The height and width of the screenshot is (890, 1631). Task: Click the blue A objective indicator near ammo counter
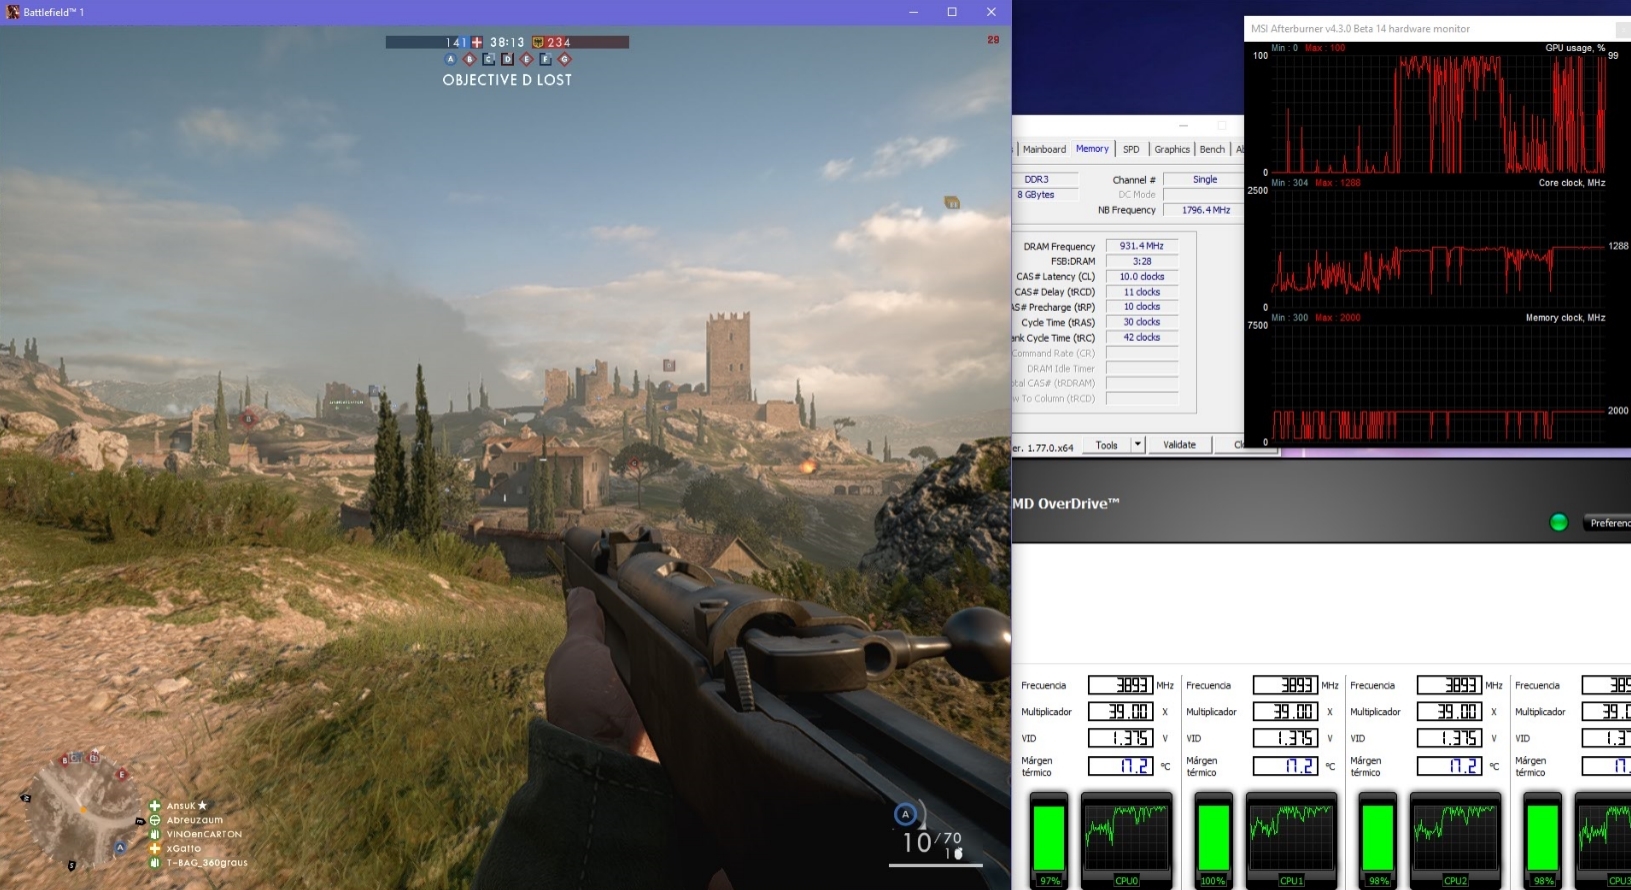(905, 814)
